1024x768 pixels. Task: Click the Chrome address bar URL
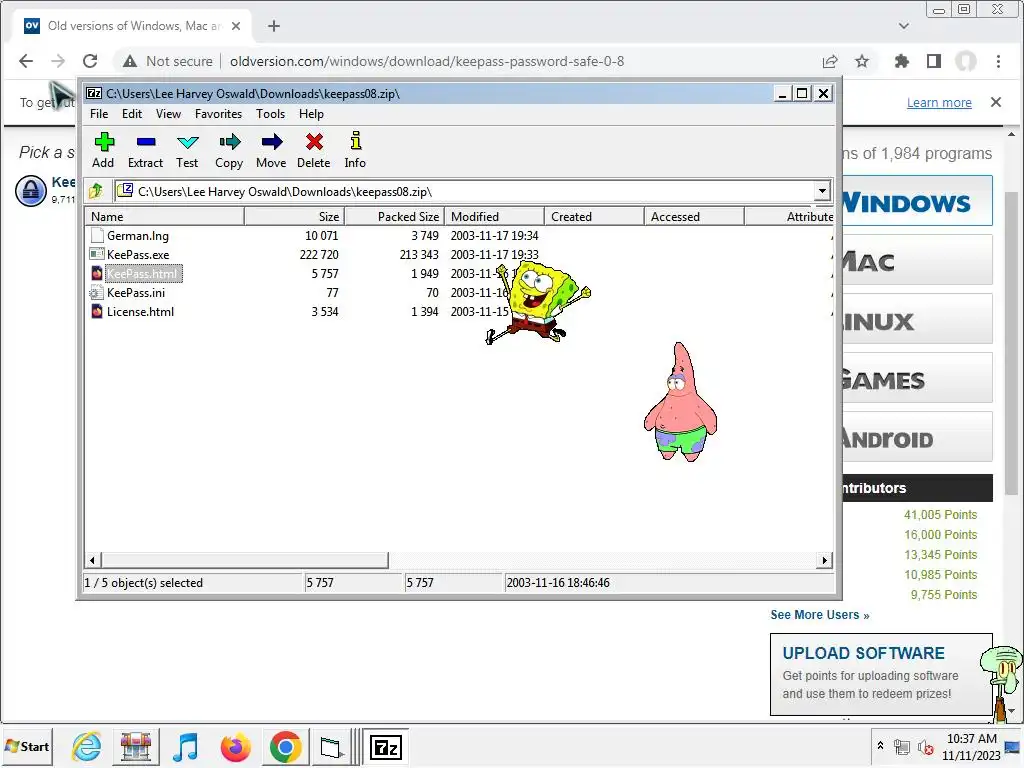tap(426, 61)
